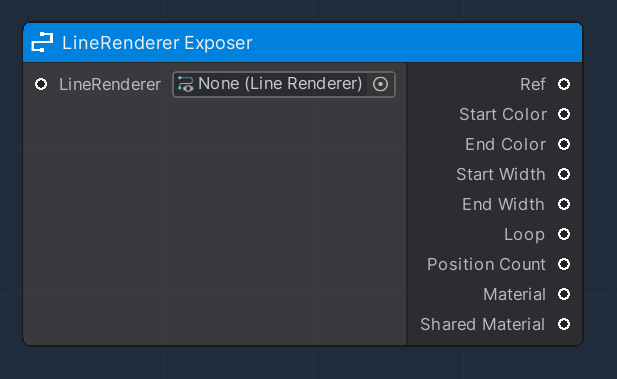This screenshot has height=379, width=617.
Task: Click the Start Color label
Action: coord(503,115)
